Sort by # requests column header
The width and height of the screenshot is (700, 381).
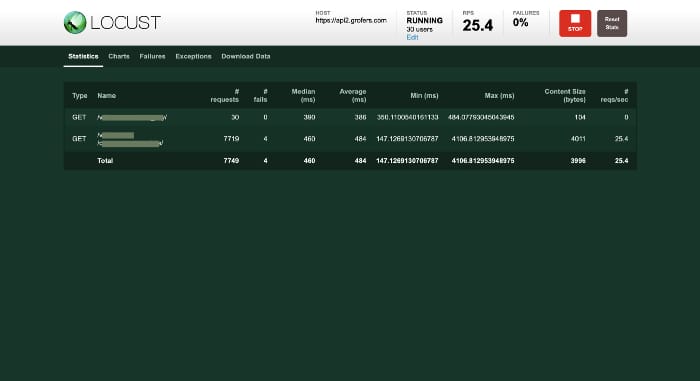(x=225, y=96)
